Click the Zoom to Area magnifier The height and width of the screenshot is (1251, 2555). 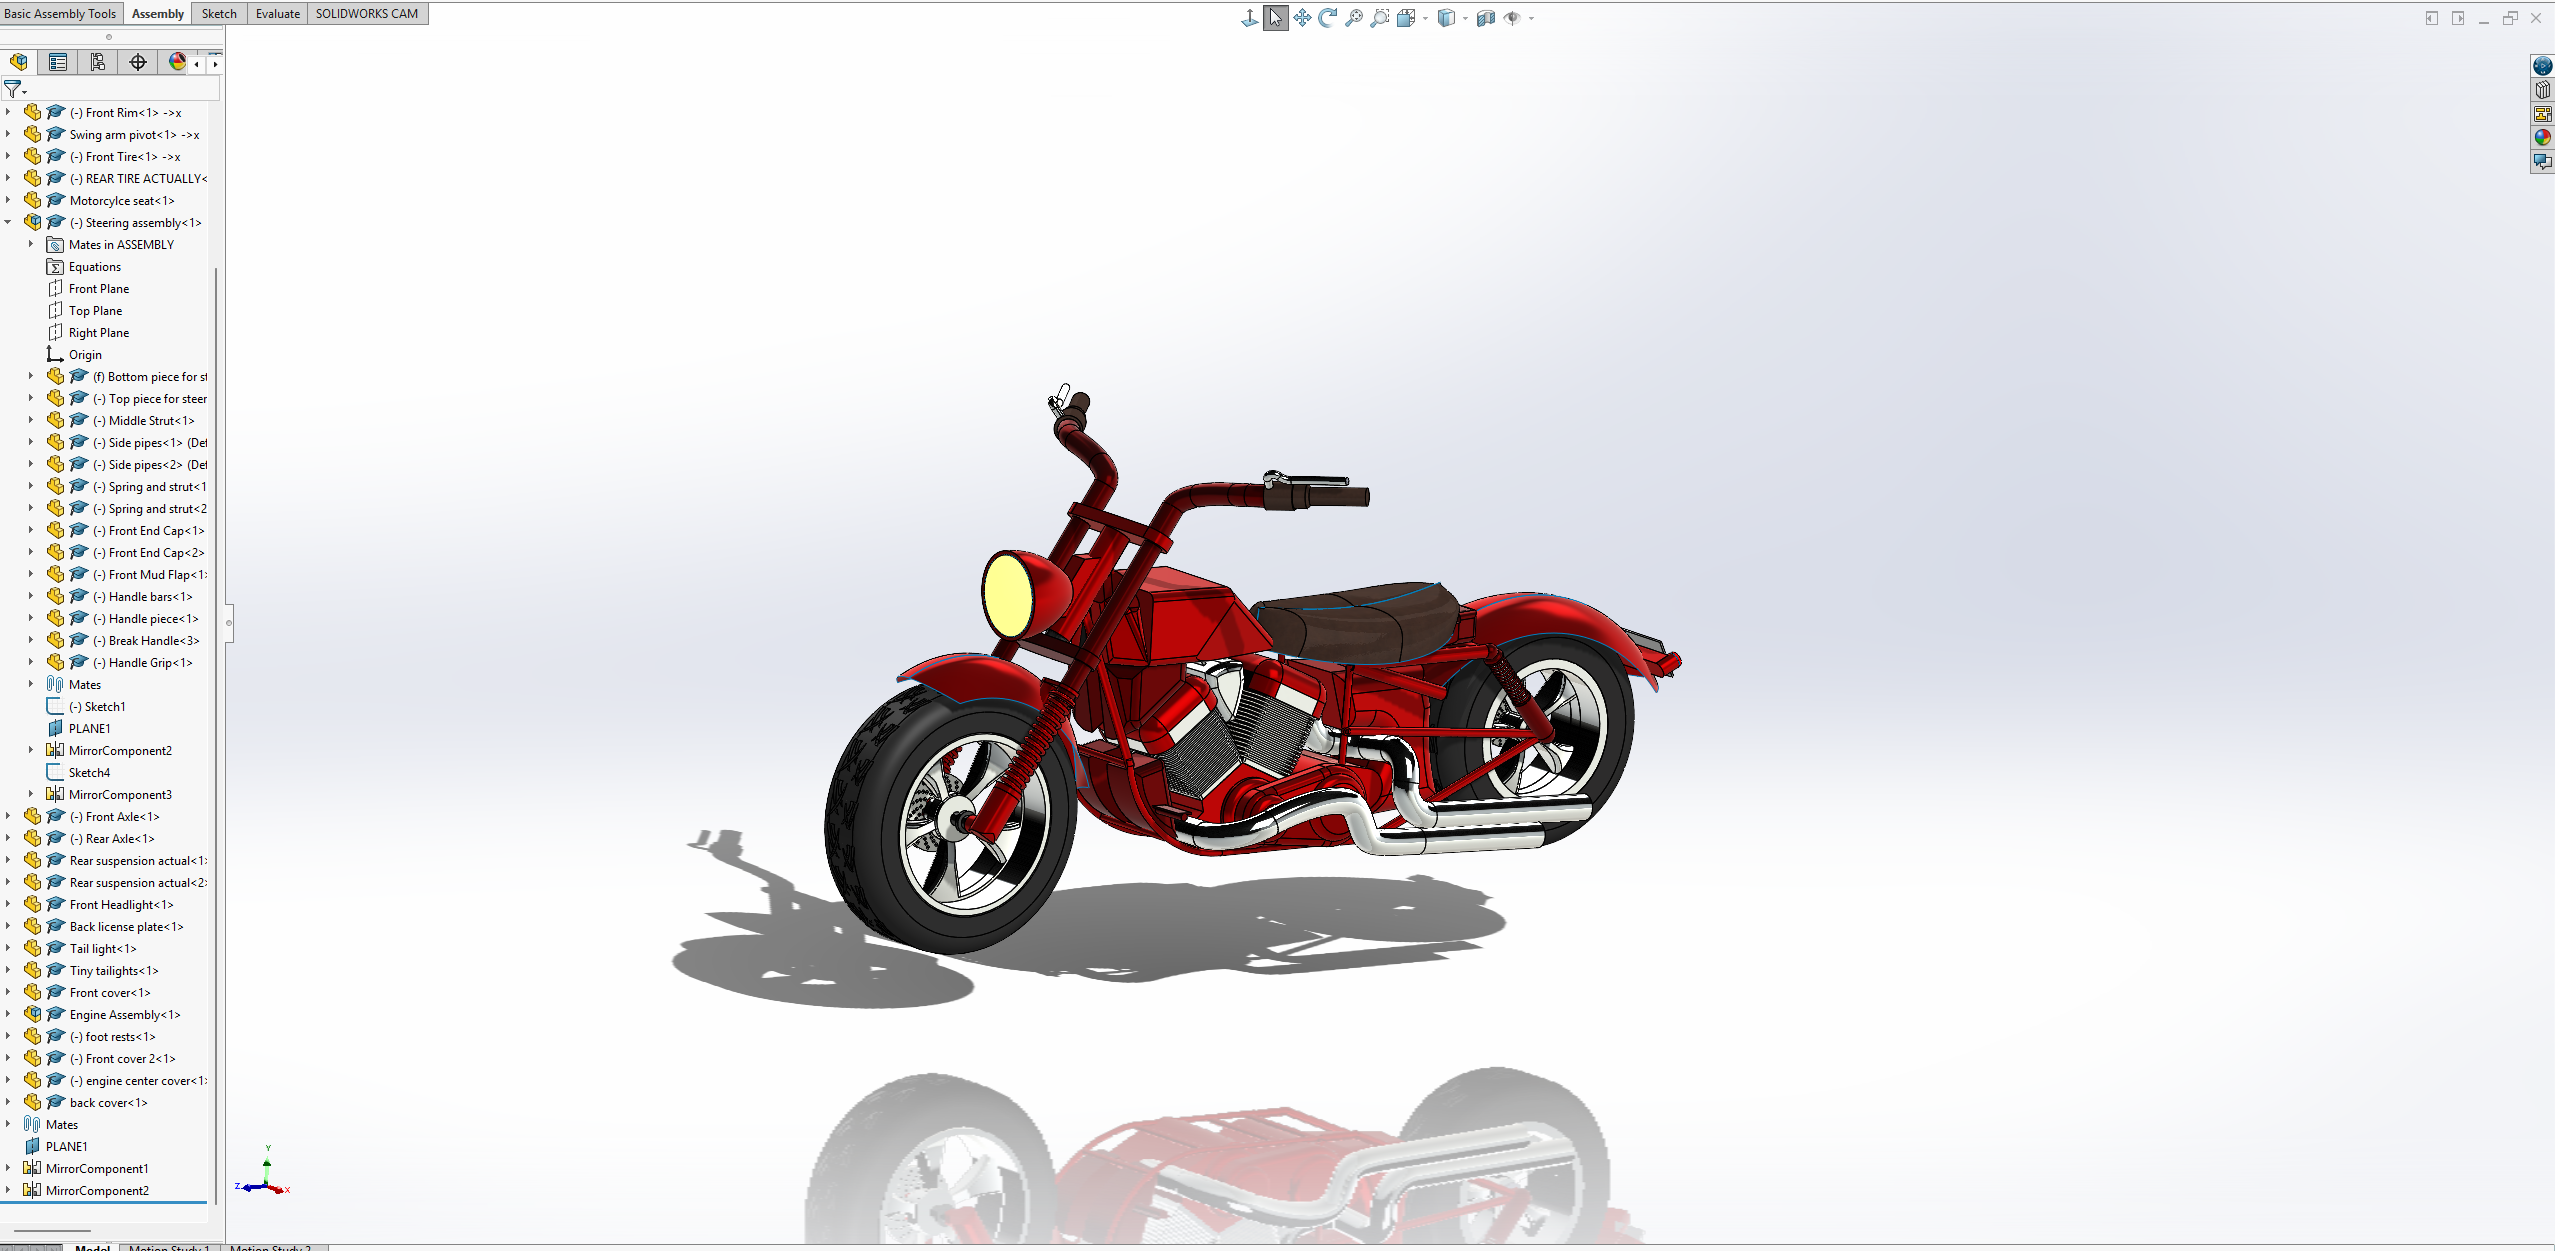pos(1380,18)
